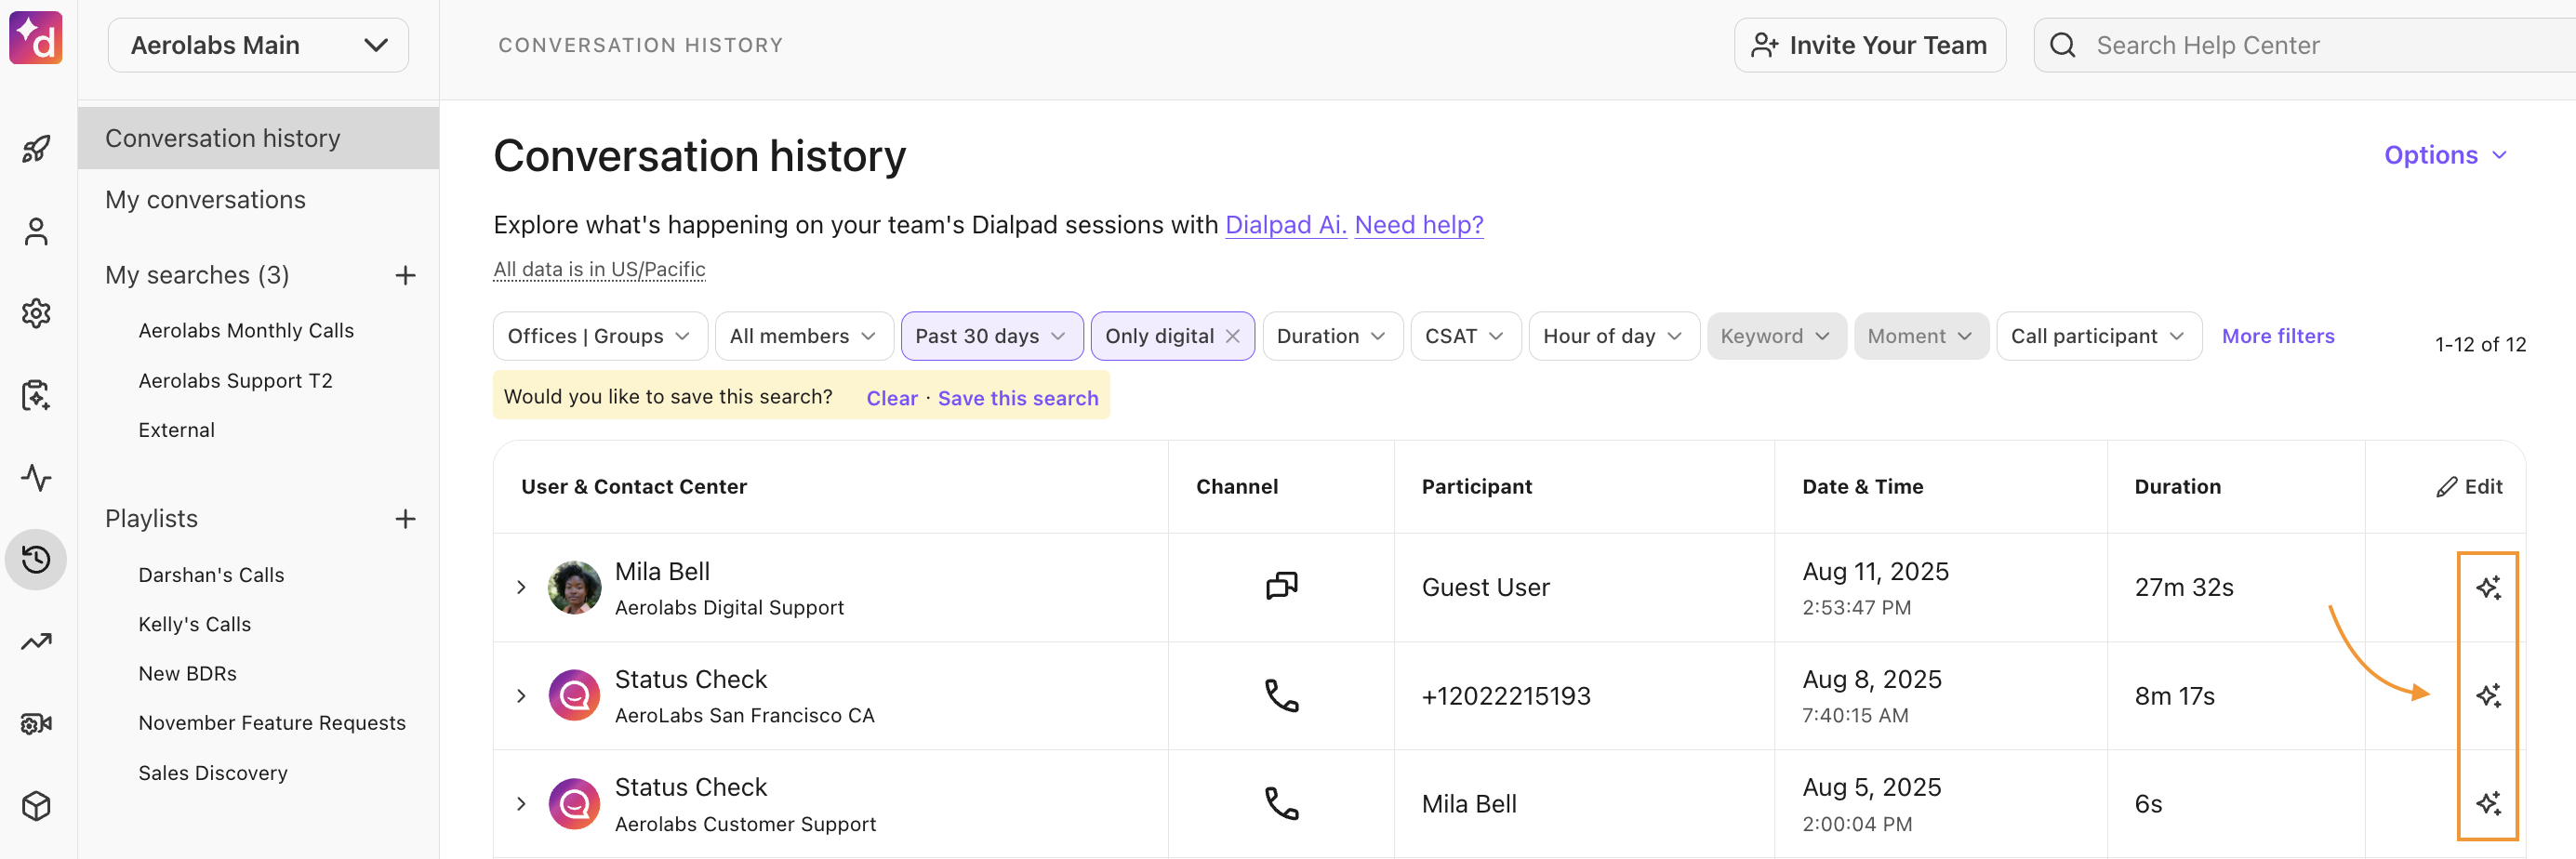Open Darshan's Calls playlist

[x=211, y=575]
